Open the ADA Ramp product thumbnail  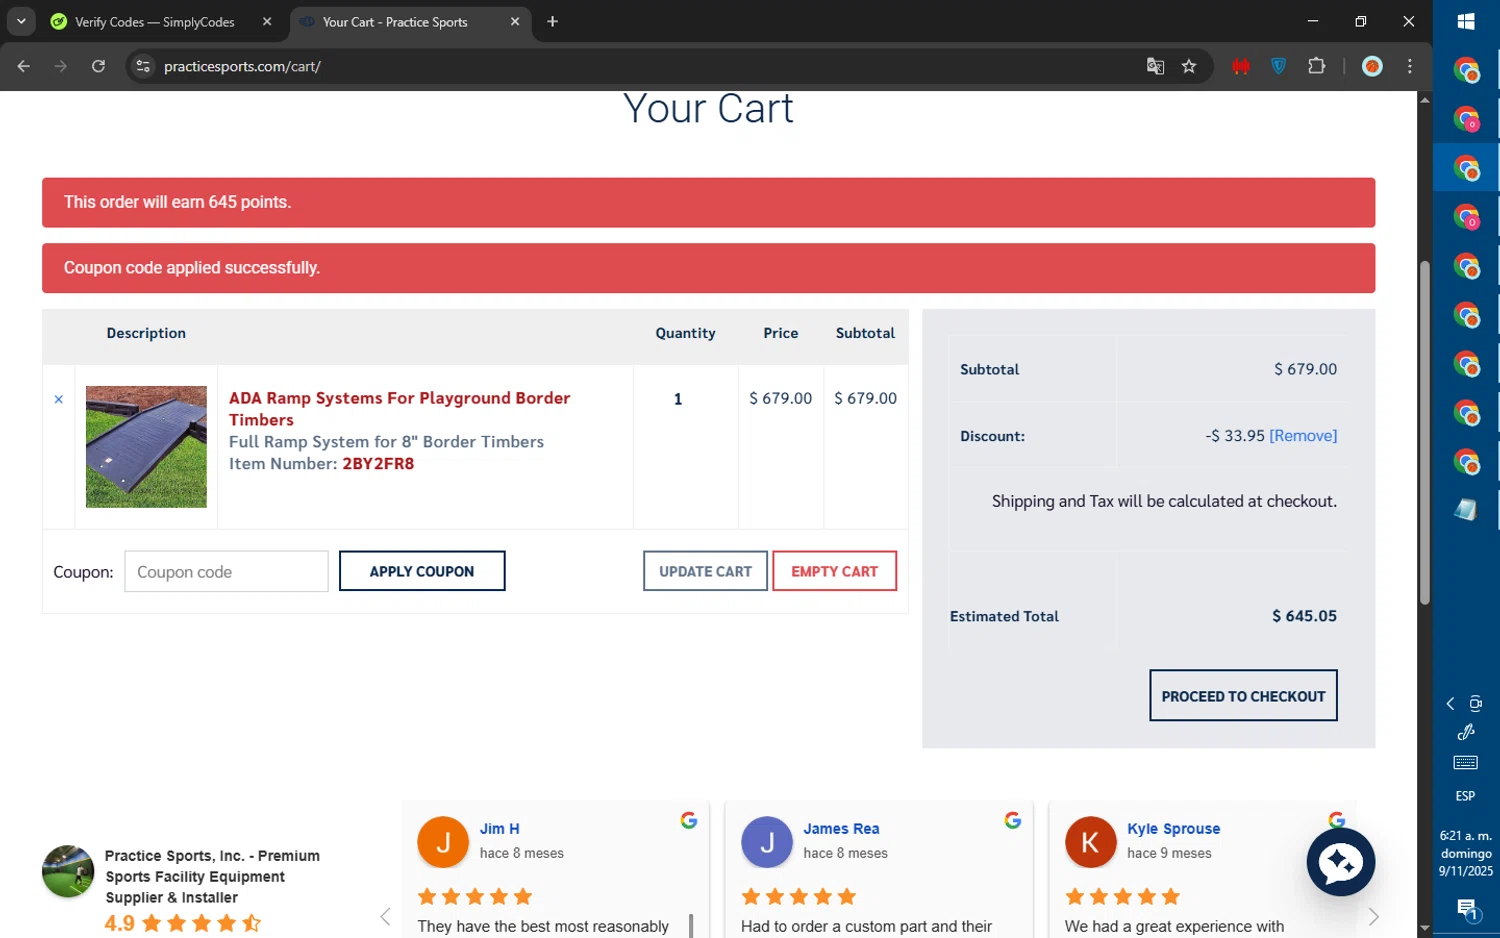pos(146,447)
